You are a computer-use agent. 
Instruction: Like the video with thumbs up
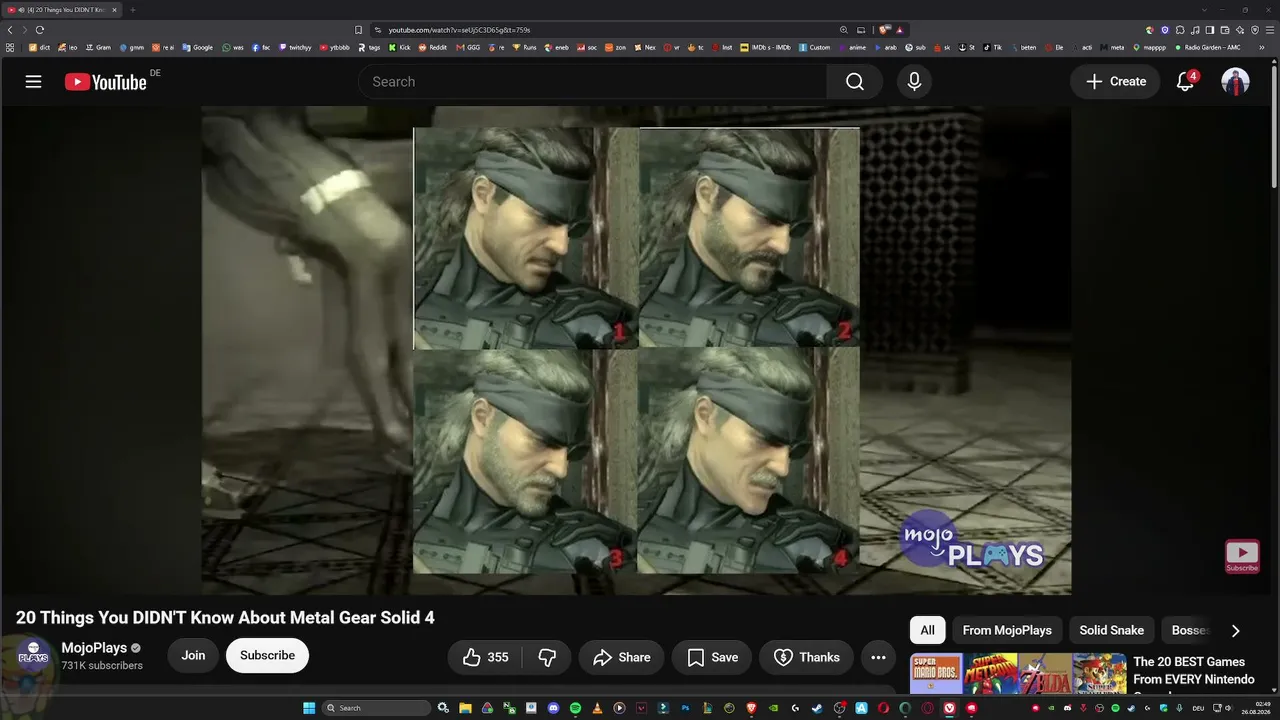(x=487, y=657)
